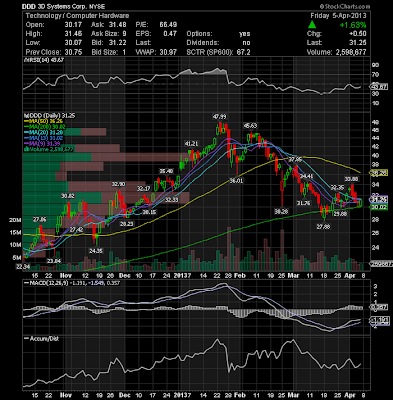Click the Accum/Dist indicator label

tap(42, 338)
